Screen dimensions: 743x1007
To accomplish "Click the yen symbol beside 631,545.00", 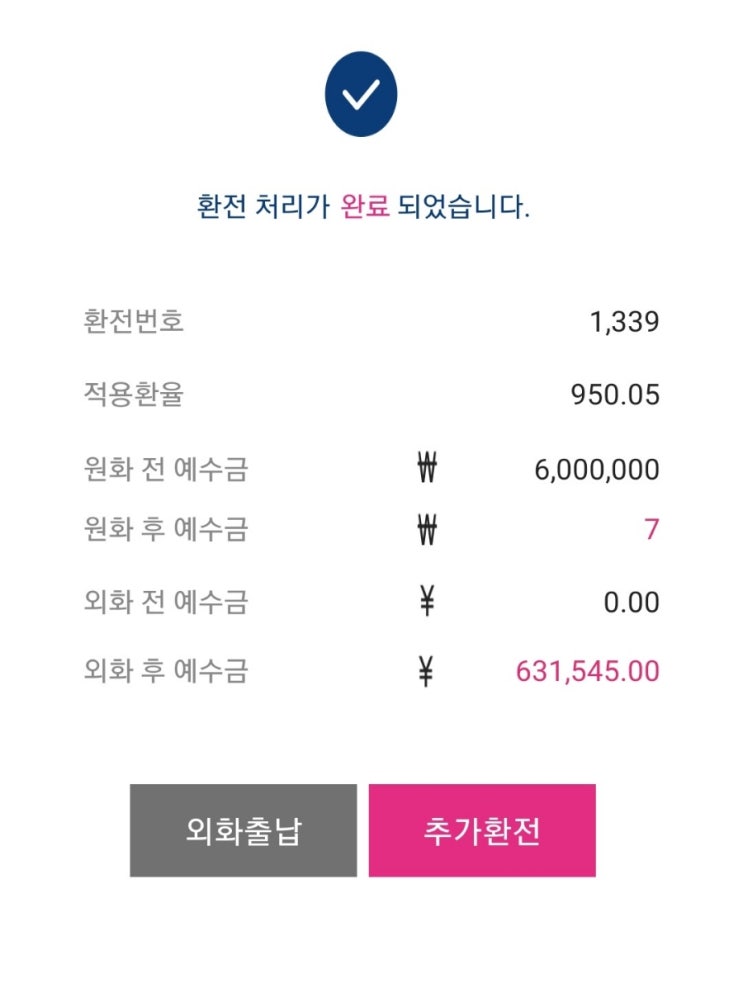I will point(426,671).
